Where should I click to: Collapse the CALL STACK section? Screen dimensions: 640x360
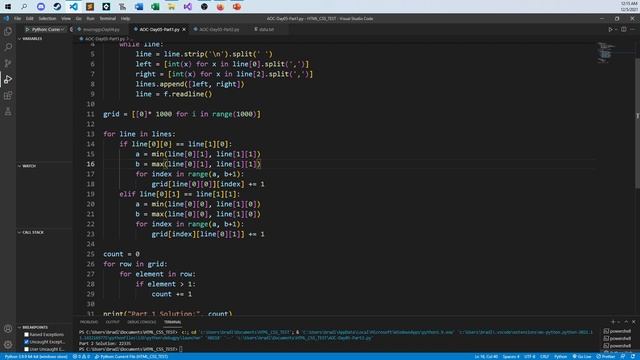[31, 232]
